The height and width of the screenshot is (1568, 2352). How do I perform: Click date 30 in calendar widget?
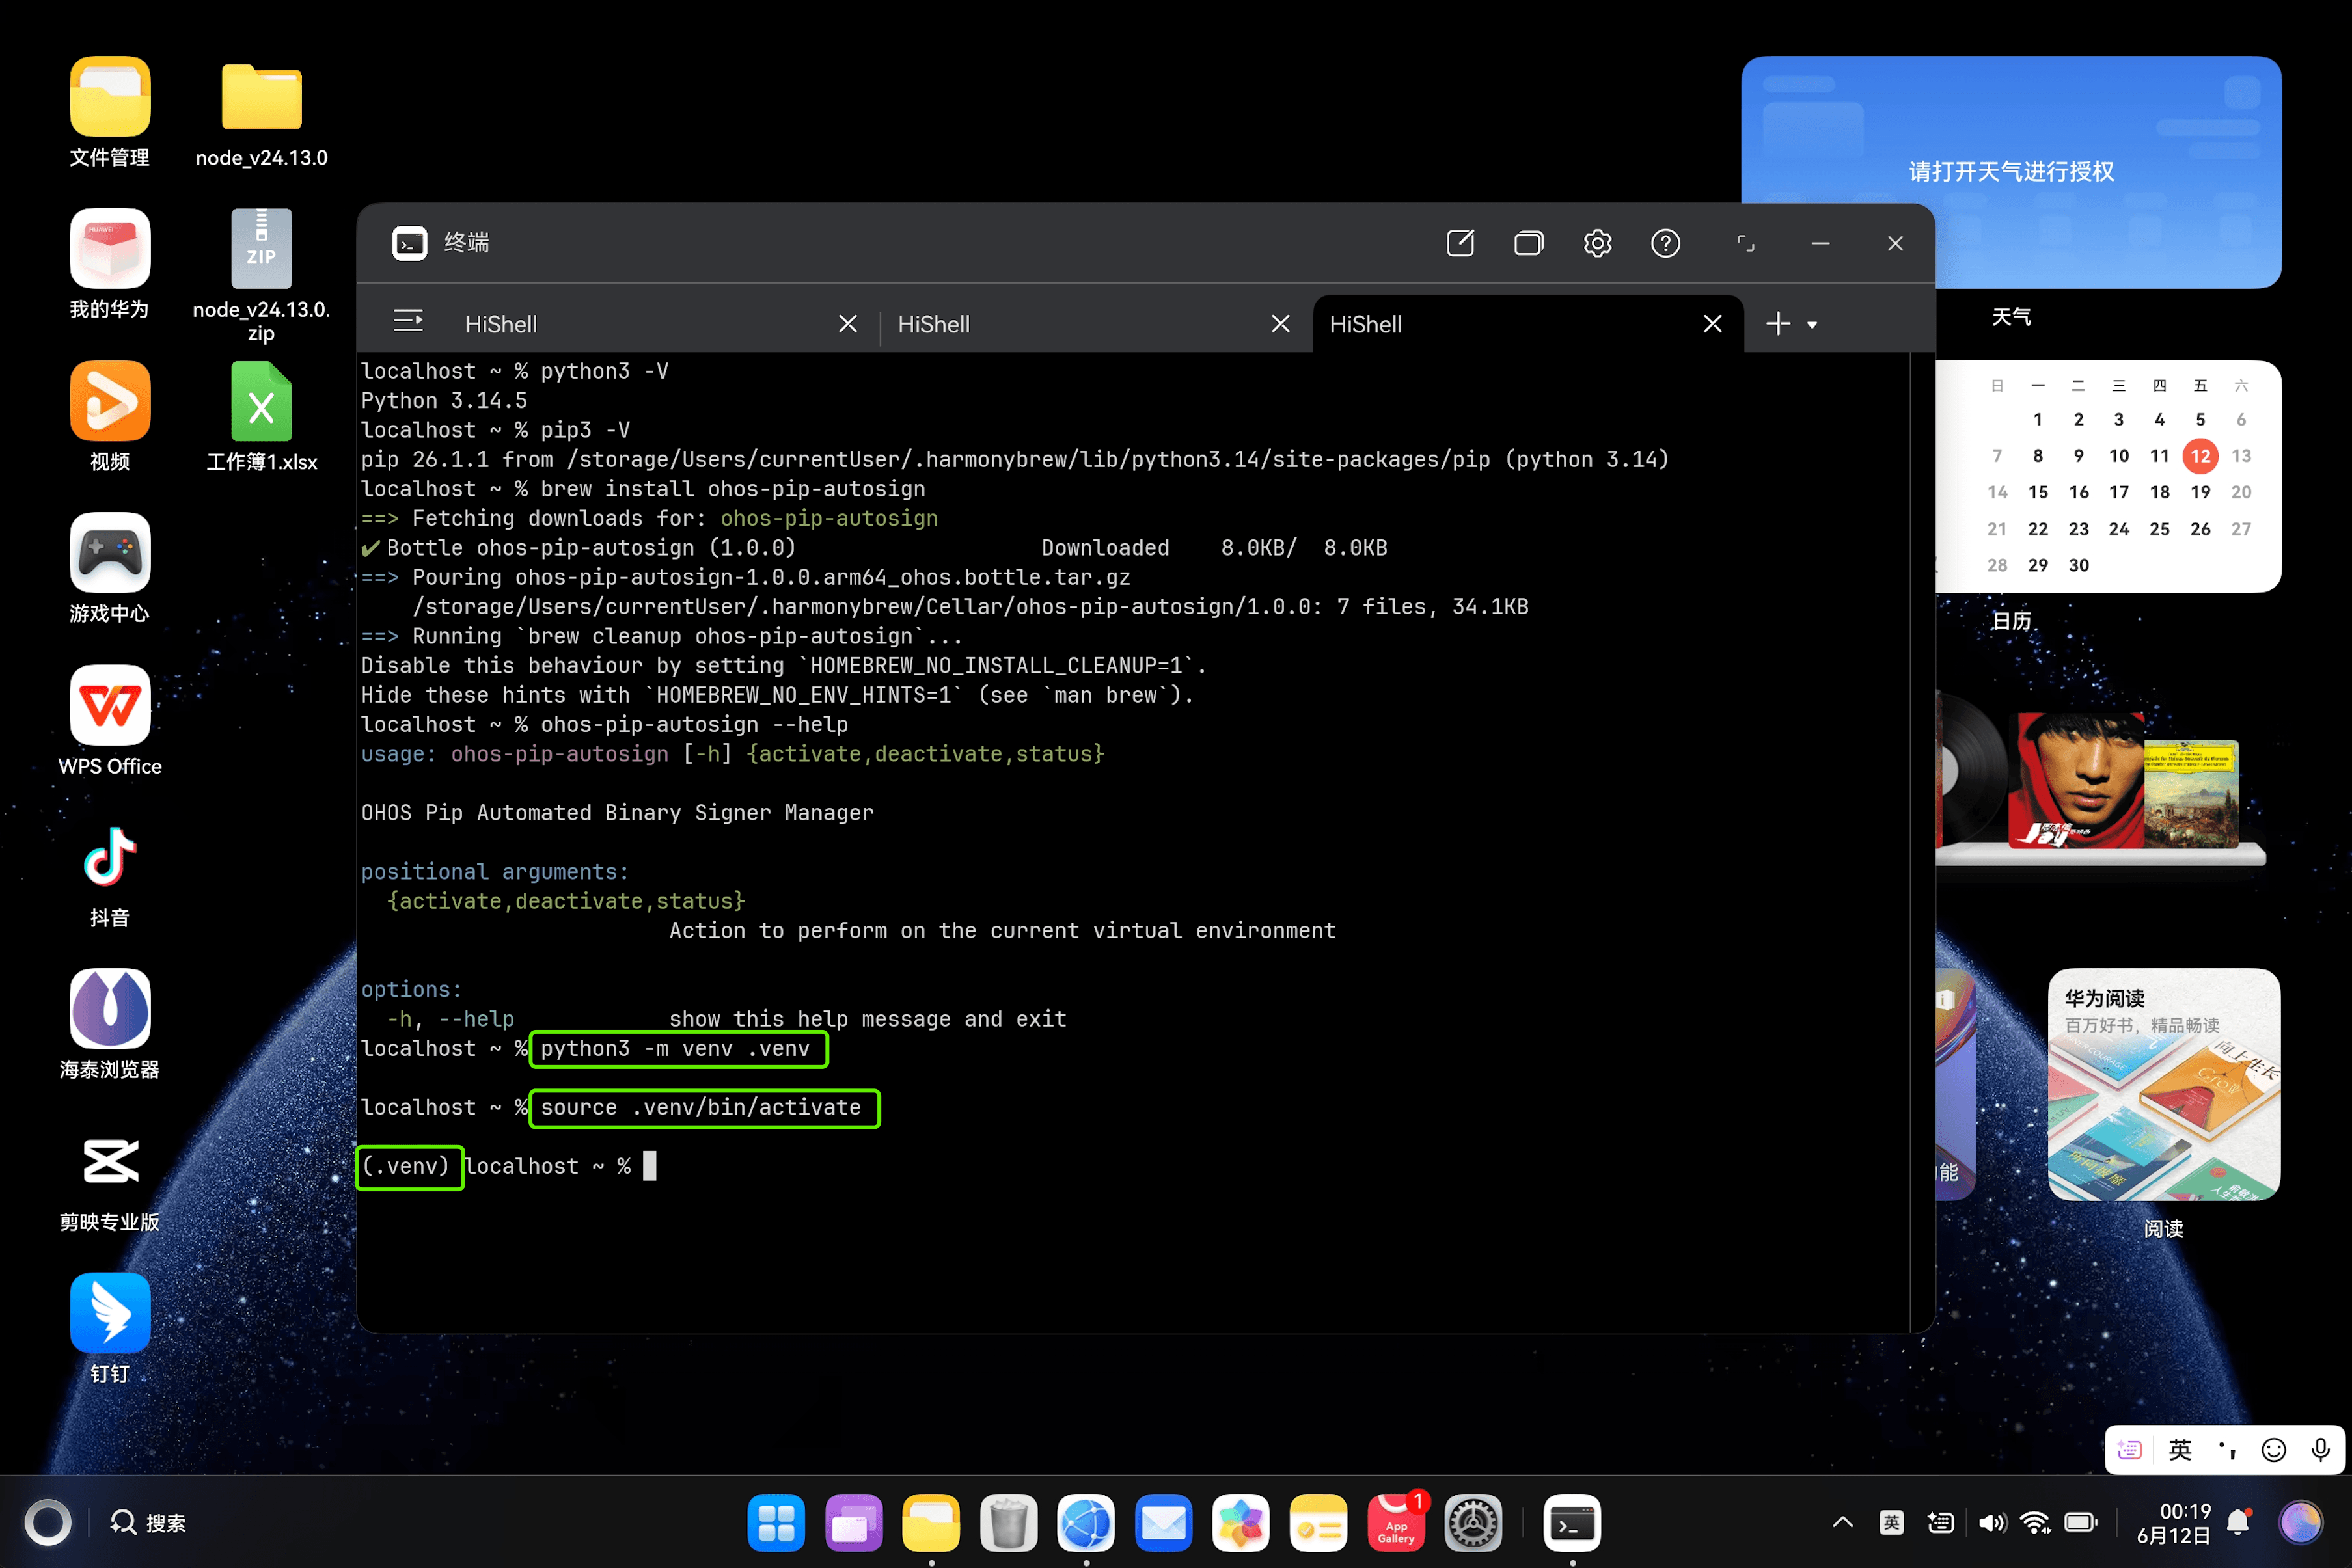click(x=2078, y=565)
